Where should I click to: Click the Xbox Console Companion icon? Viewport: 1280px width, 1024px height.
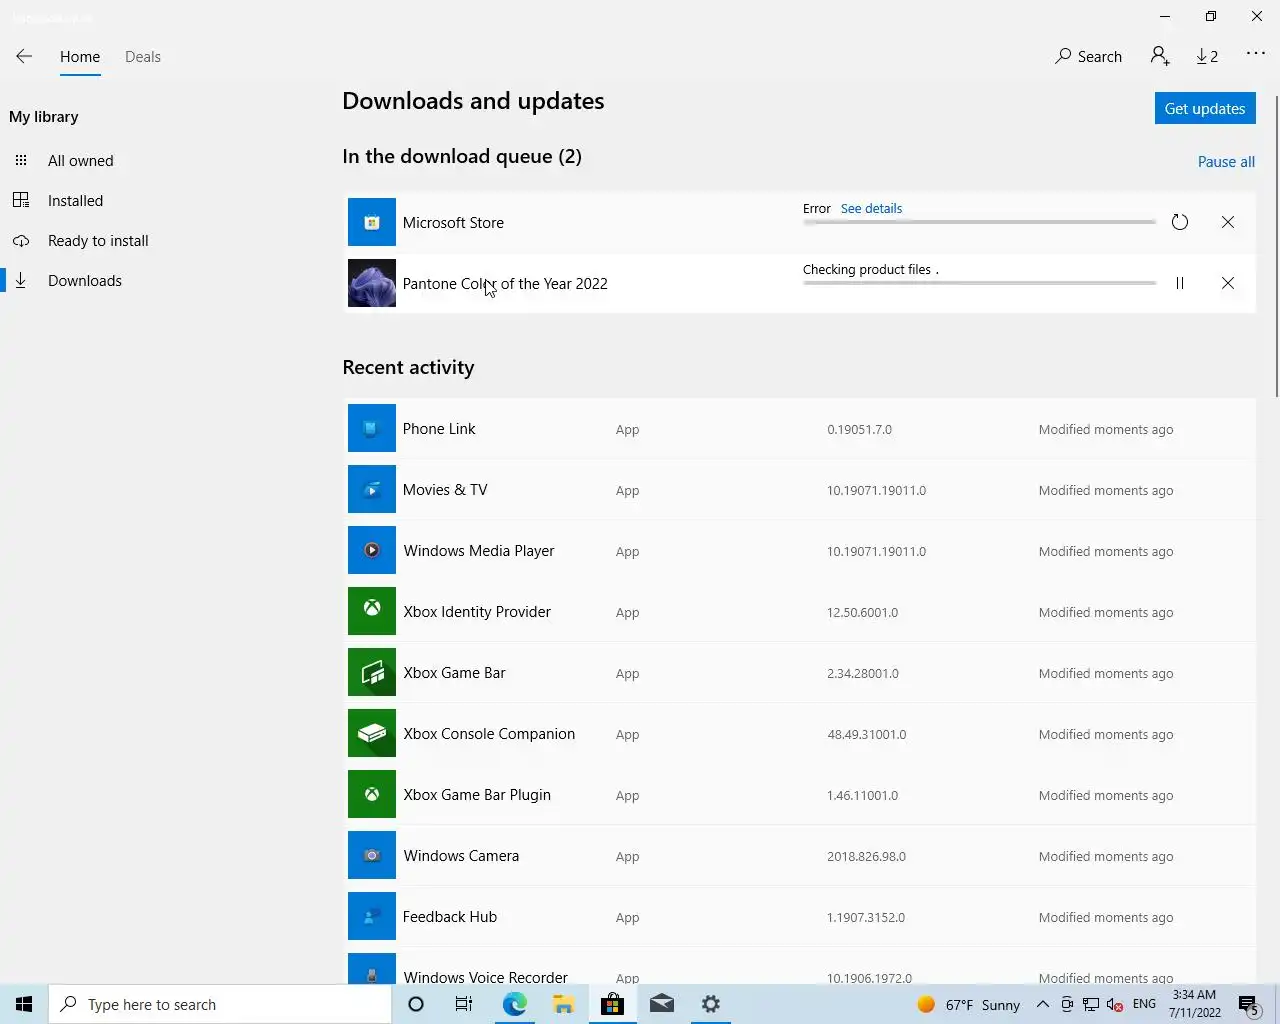pyautogui.click(x=372, y=734)
